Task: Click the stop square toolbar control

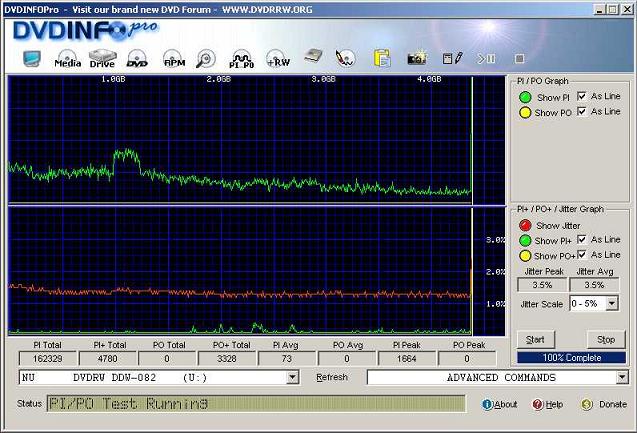Action: 519,59
